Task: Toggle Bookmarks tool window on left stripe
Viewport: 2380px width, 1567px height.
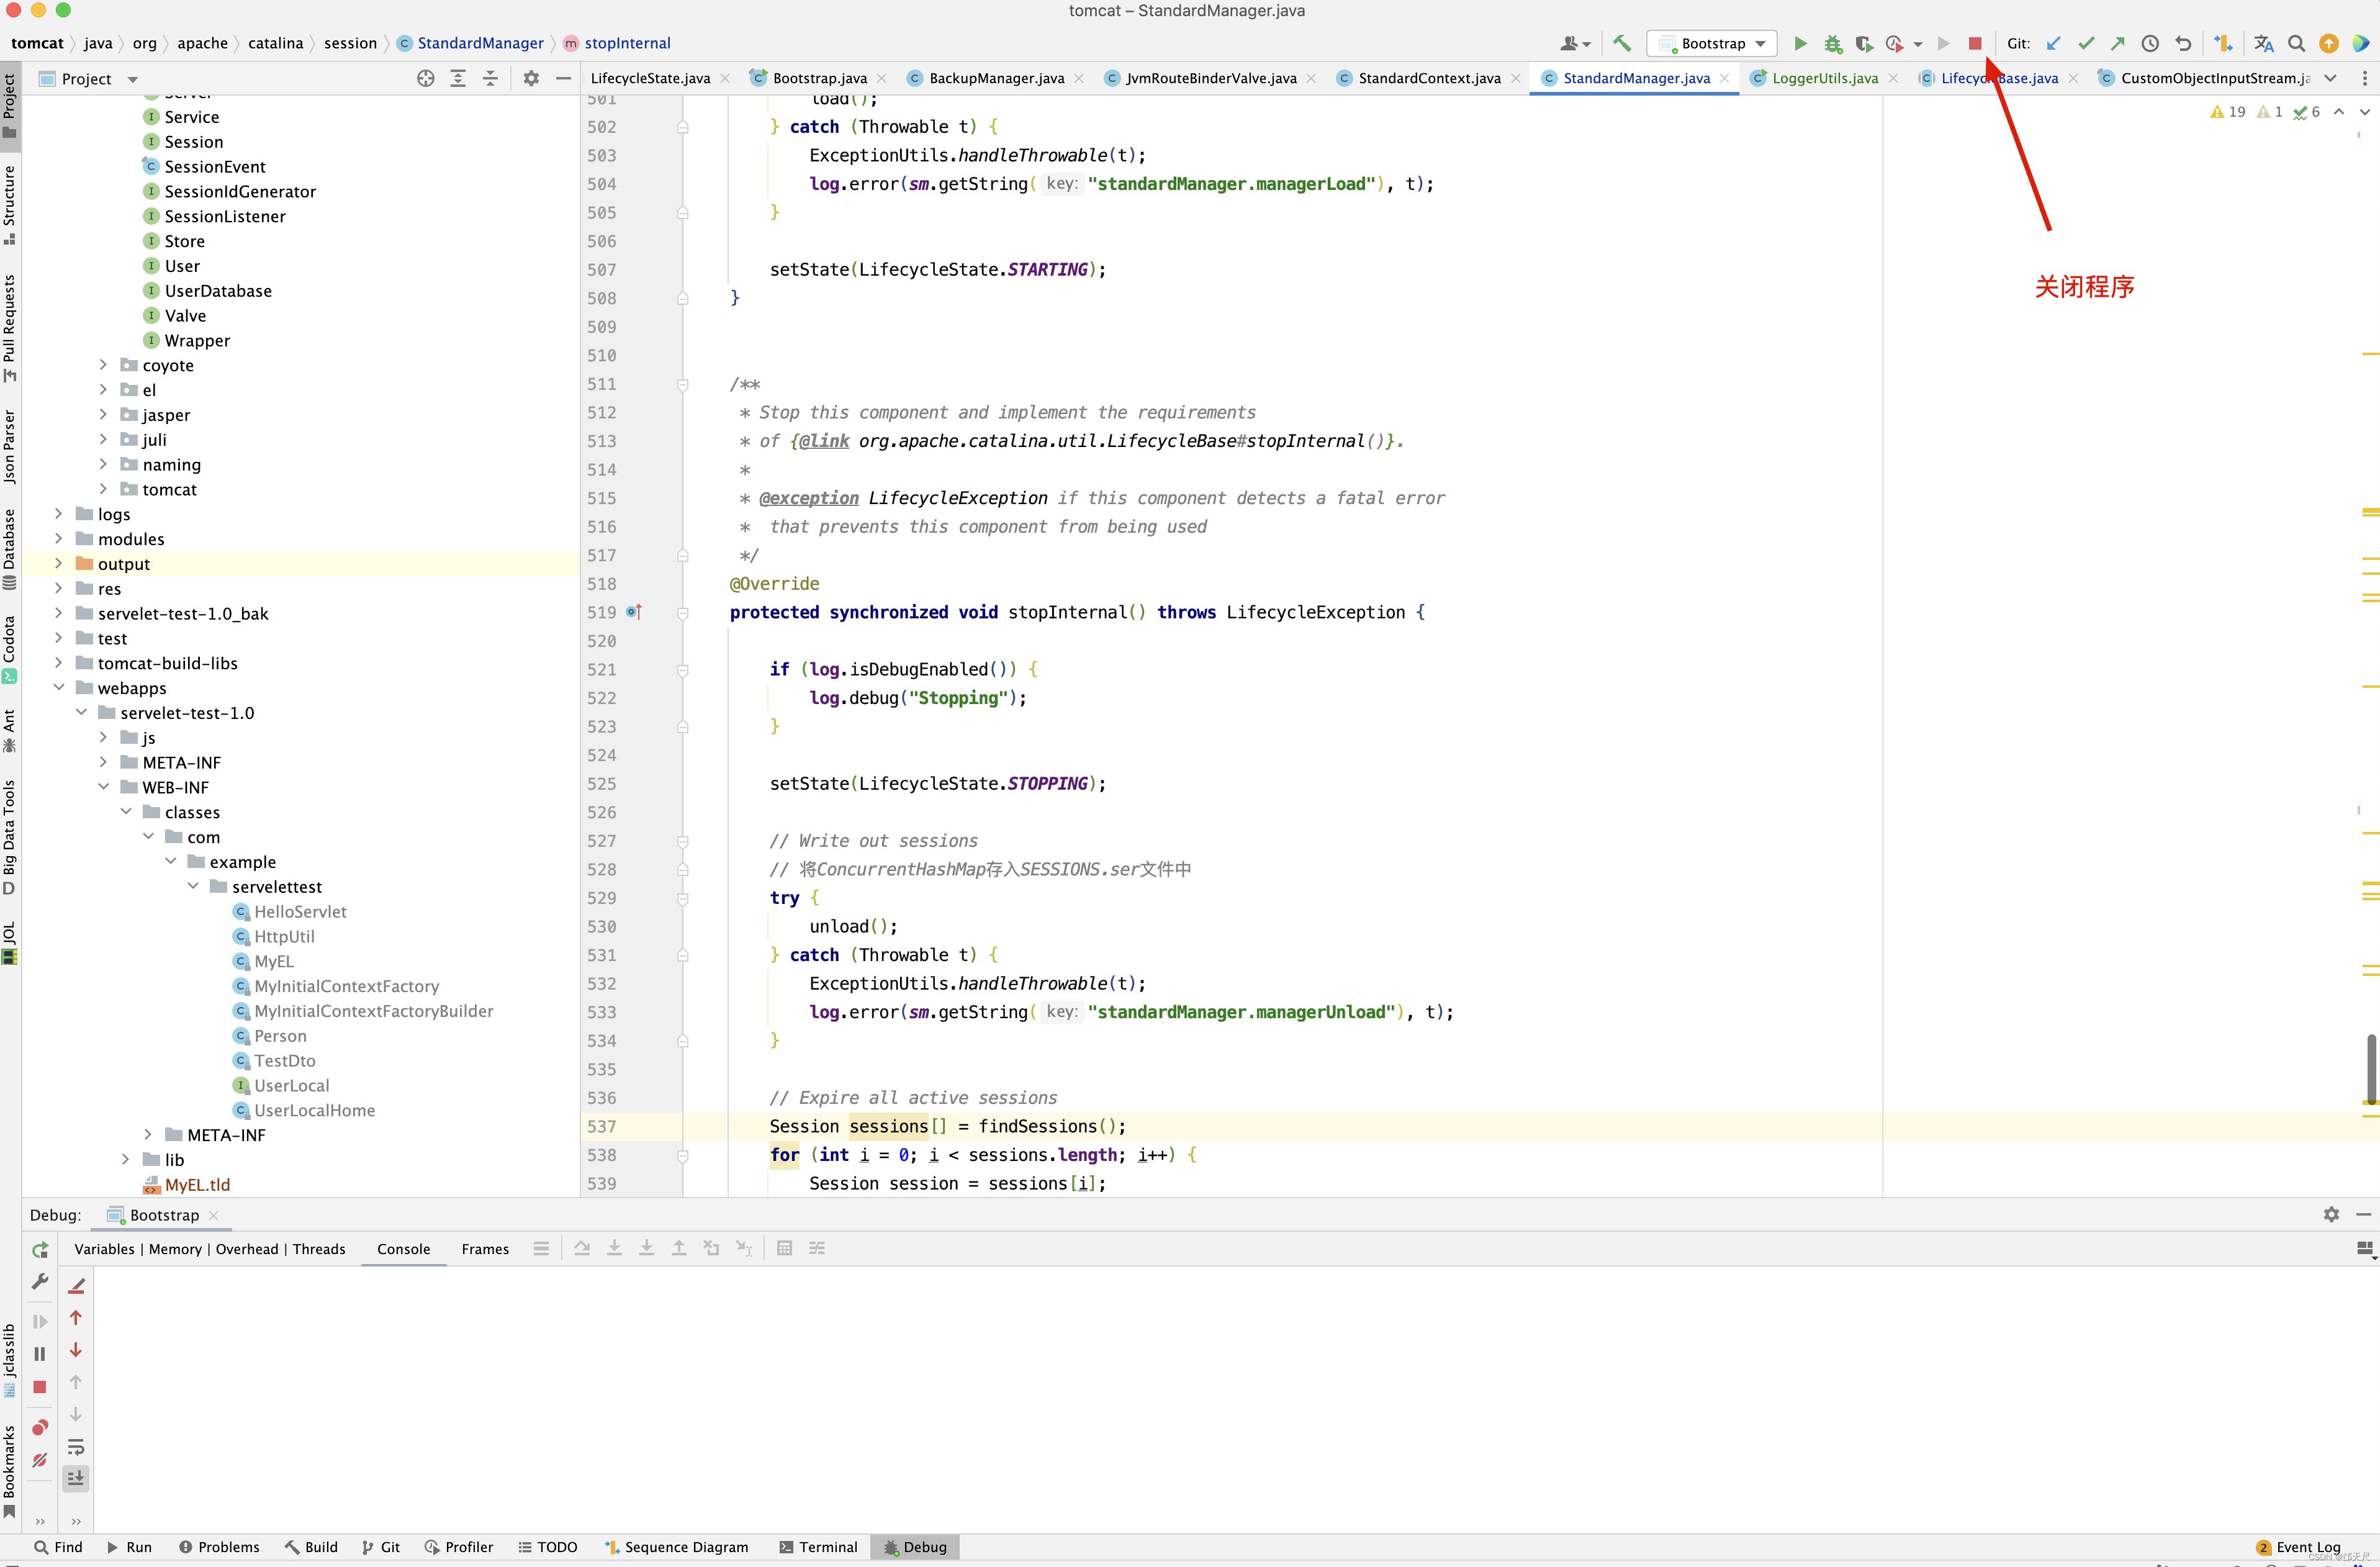Action: pos(10,1472)
